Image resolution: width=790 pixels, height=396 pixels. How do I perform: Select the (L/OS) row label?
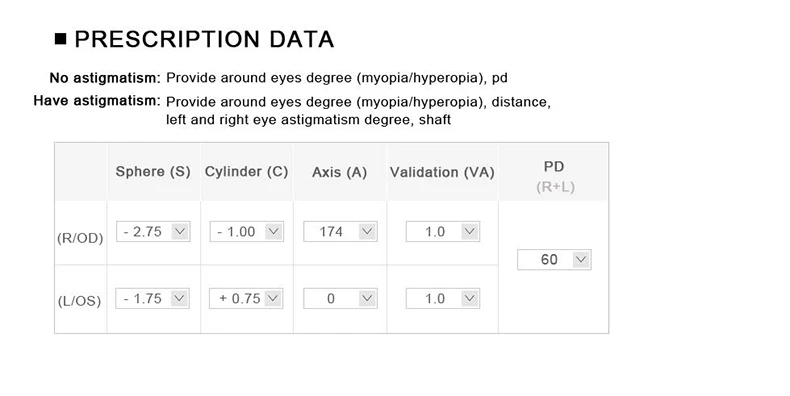click(79, 301)
